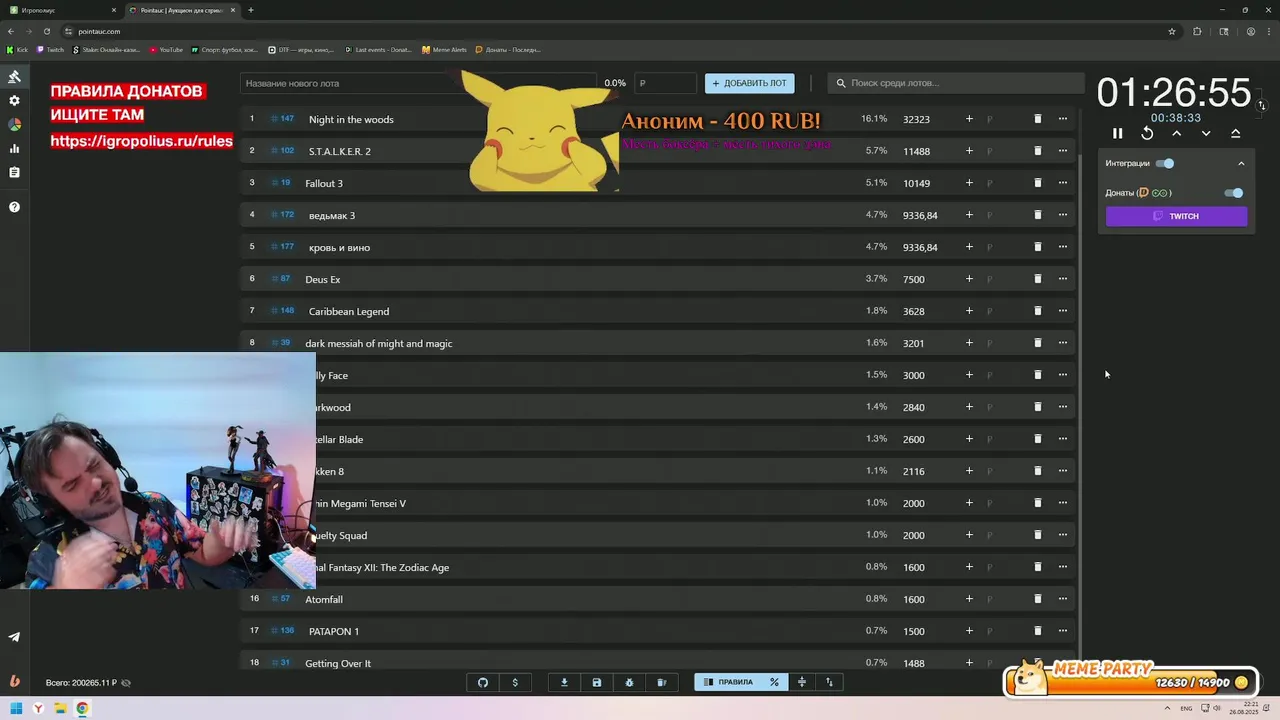Open the wheel page in sidebar
Screen dimensions: 1280x720
tap(14, 125)
